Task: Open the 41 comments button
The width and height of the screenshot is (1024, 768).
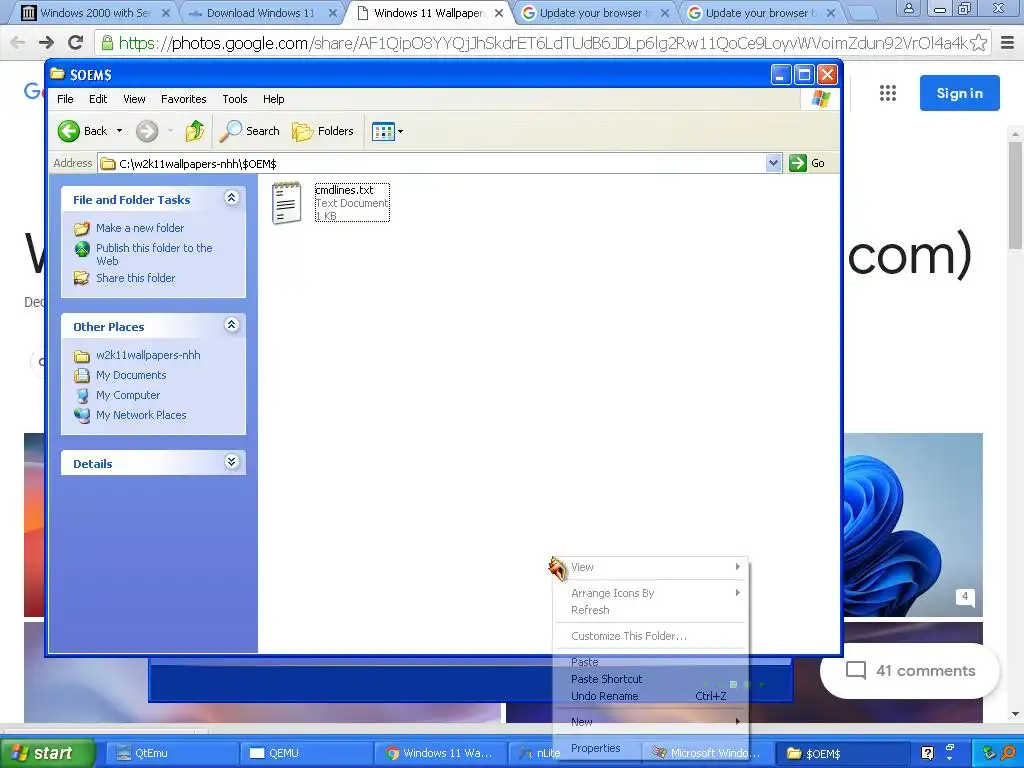Action: [910, 671]
